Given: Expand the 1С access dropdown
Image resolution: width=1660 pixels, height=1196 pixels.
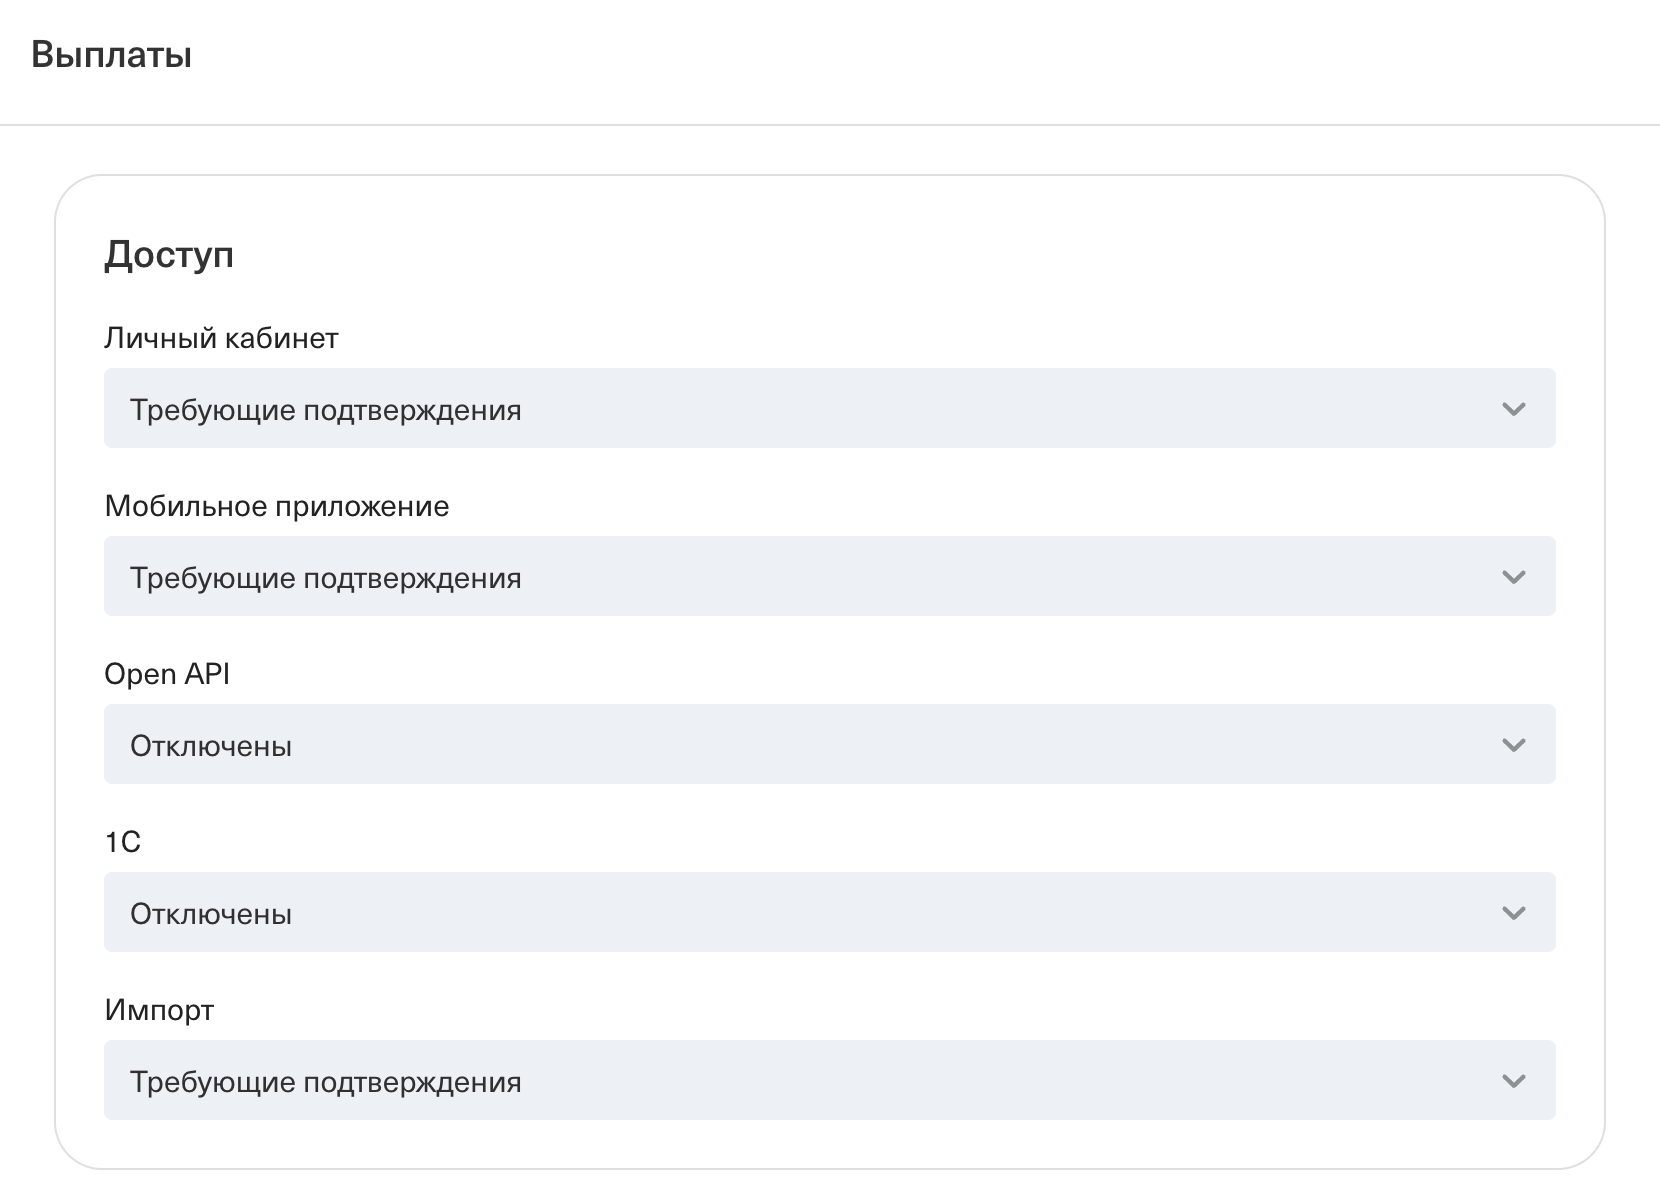Looking at the screenshot, I should tap(829, 912).
